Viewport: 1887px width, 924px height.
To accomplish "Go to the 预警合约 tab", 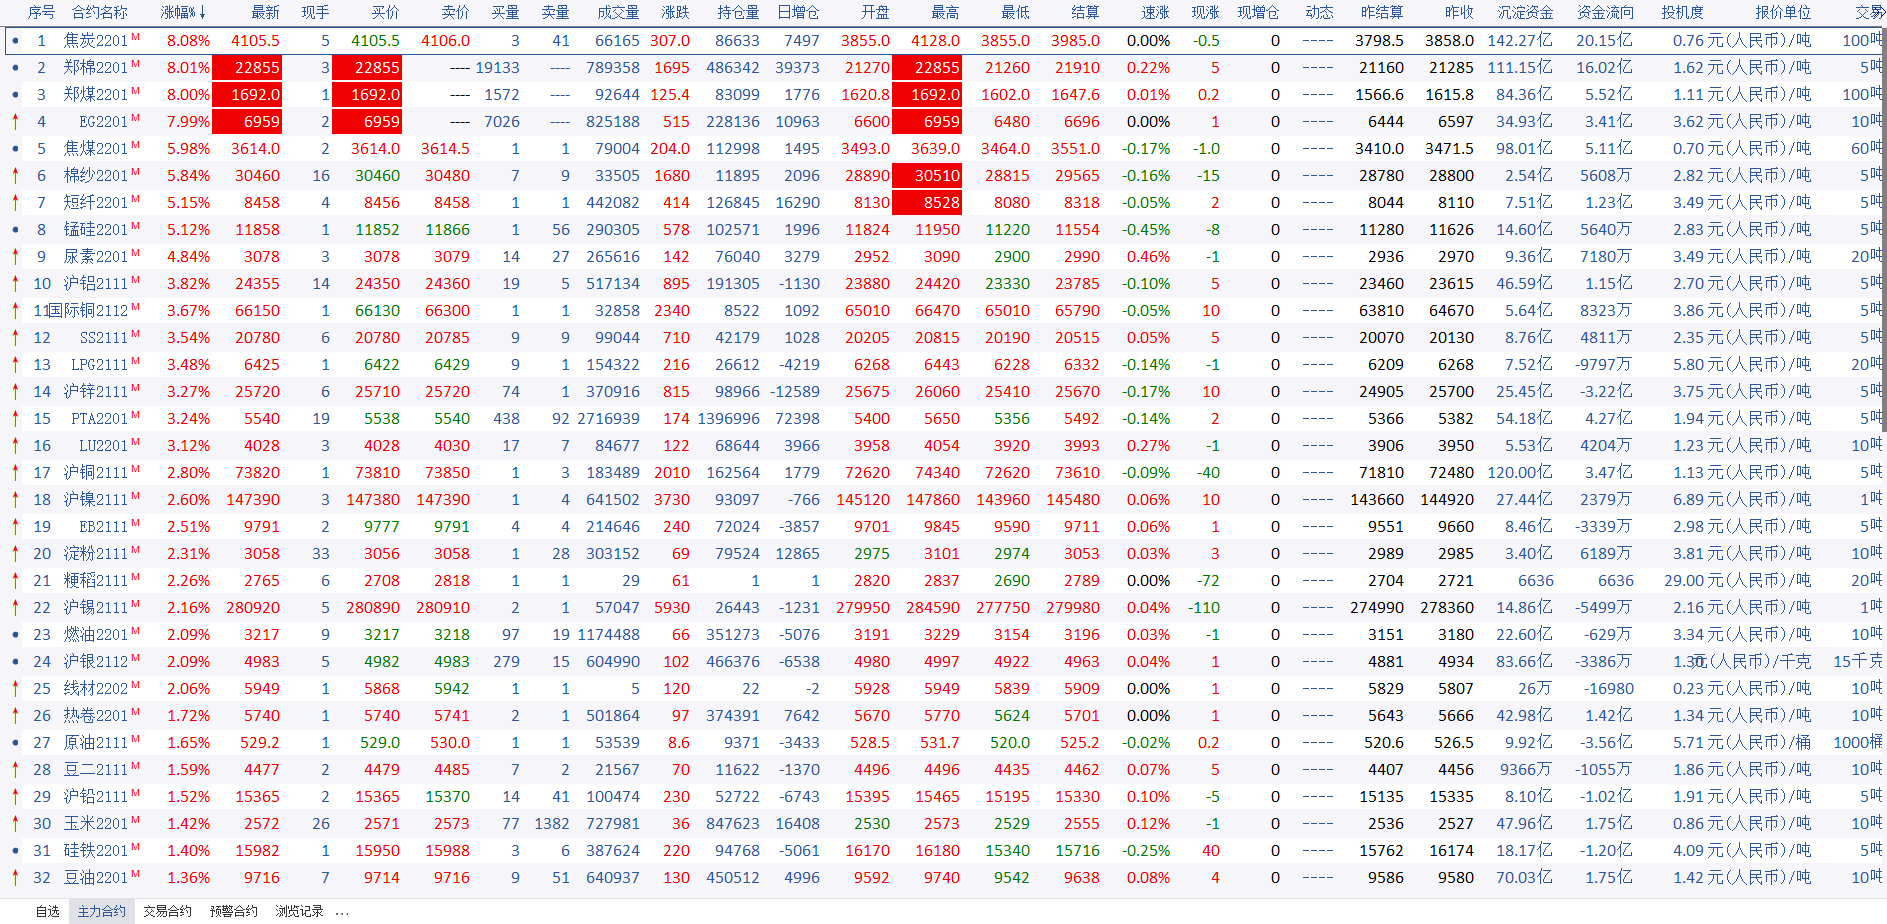I will [x=233, y=911].
